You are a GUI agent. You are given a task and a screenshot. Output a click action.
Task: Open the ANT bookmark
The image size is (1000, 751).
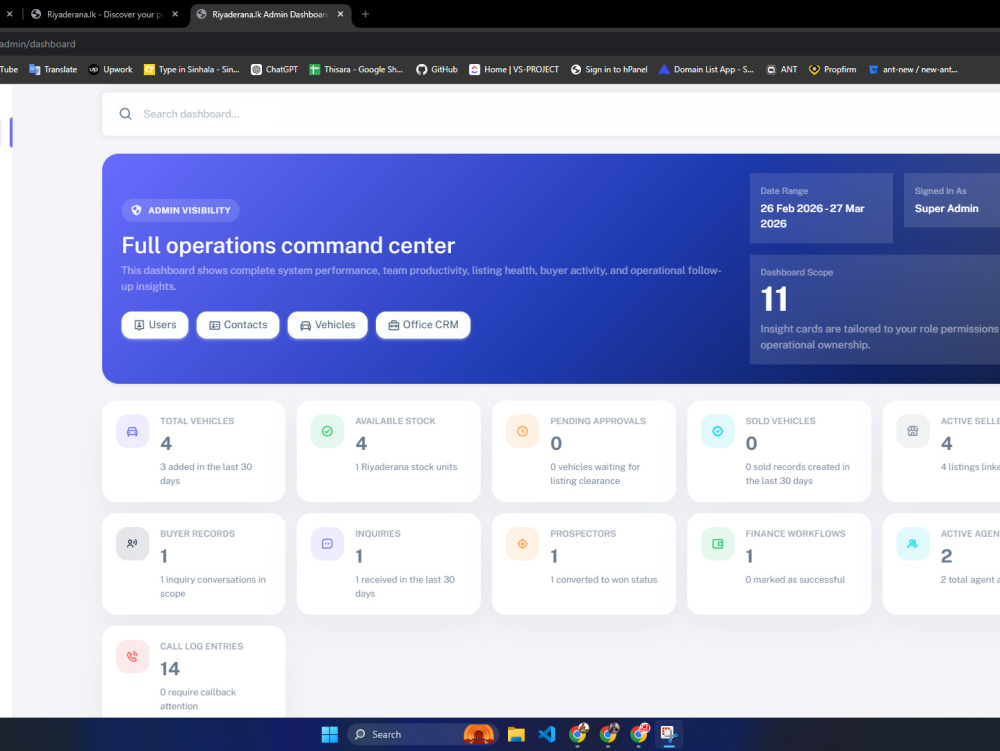781,69
